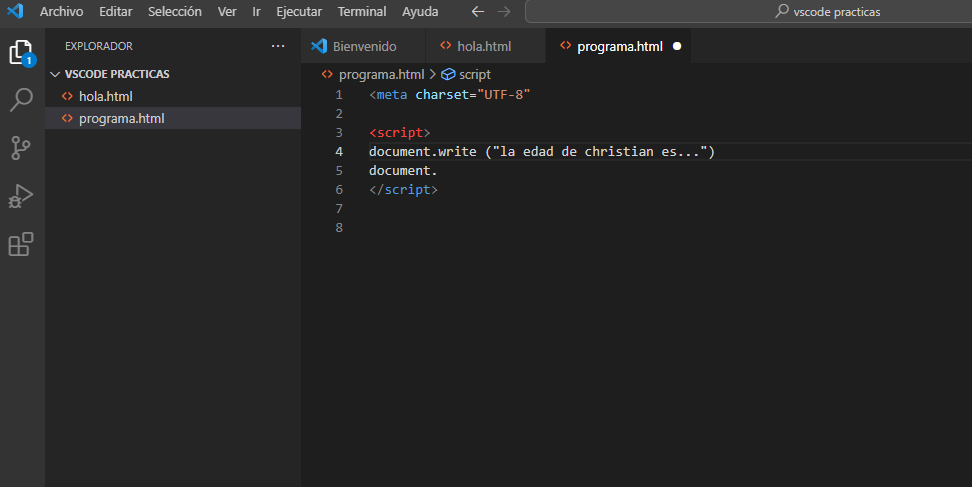Go forward with the right arrow
The height and width of the screenshot is (487, 972).
coord(504,12)
